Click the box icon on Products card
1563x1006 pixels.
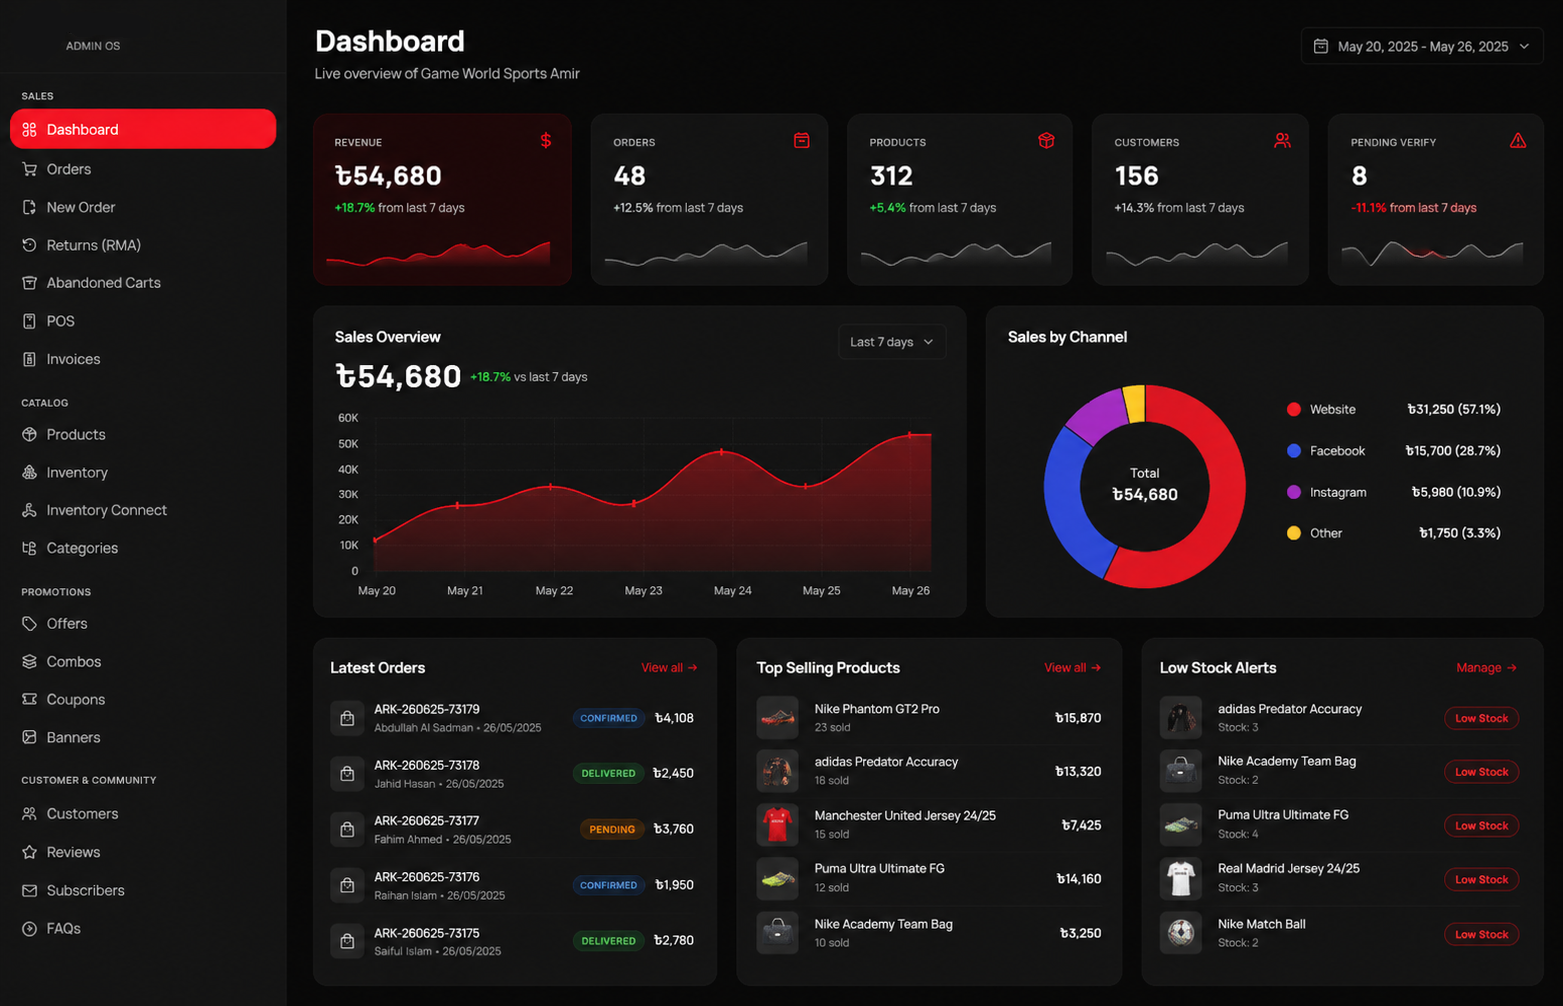pos(1046,141)
